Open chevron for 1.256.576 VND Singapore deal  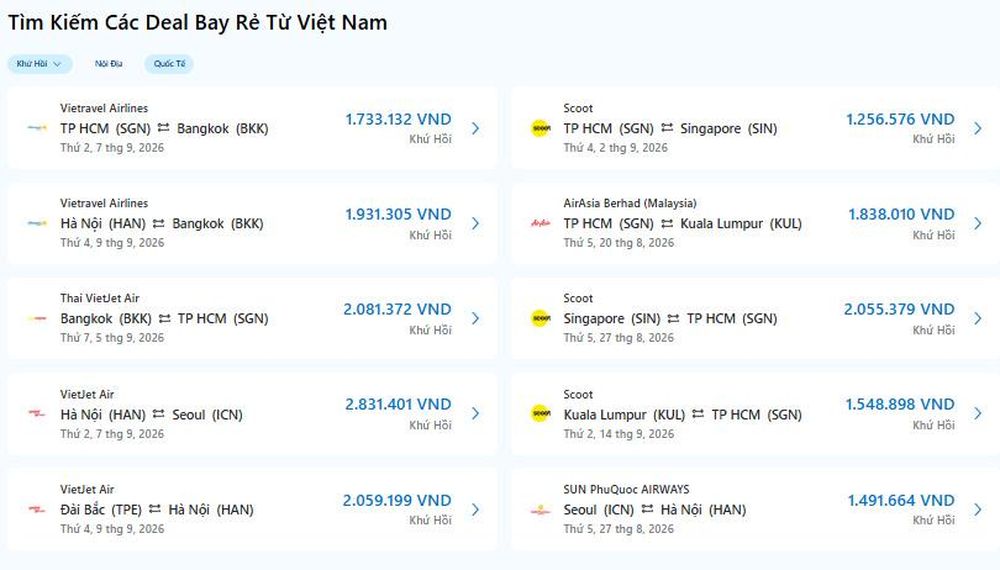(x=978, y=128)
